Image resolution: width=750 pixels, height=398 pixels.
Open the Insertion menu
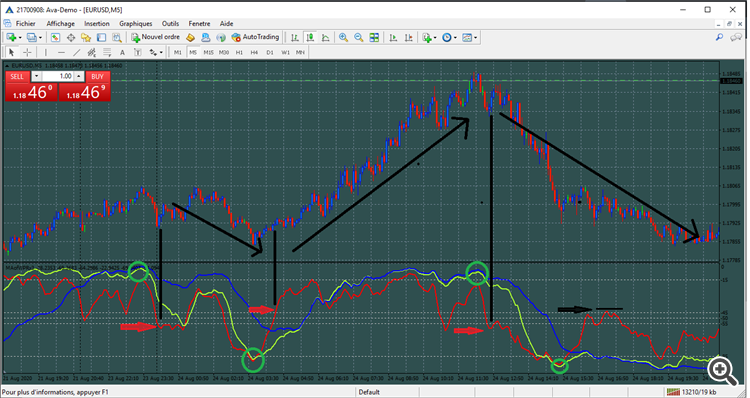[97, 23]
